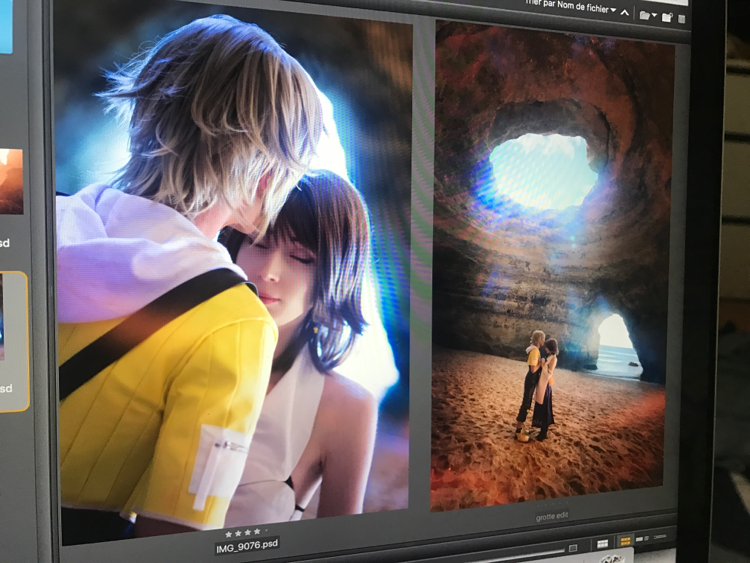The image size is (750, 563).
Task: Switch to details view icon
Action: point(641,539)
